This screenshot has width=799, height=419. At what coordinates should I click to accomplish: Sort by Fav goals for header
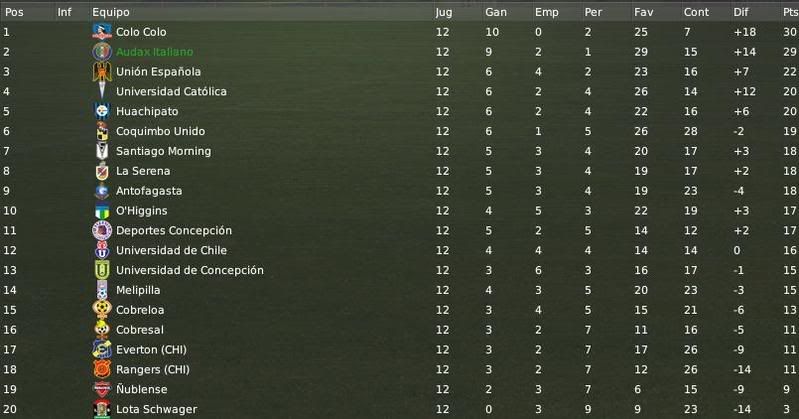[644, 12]
